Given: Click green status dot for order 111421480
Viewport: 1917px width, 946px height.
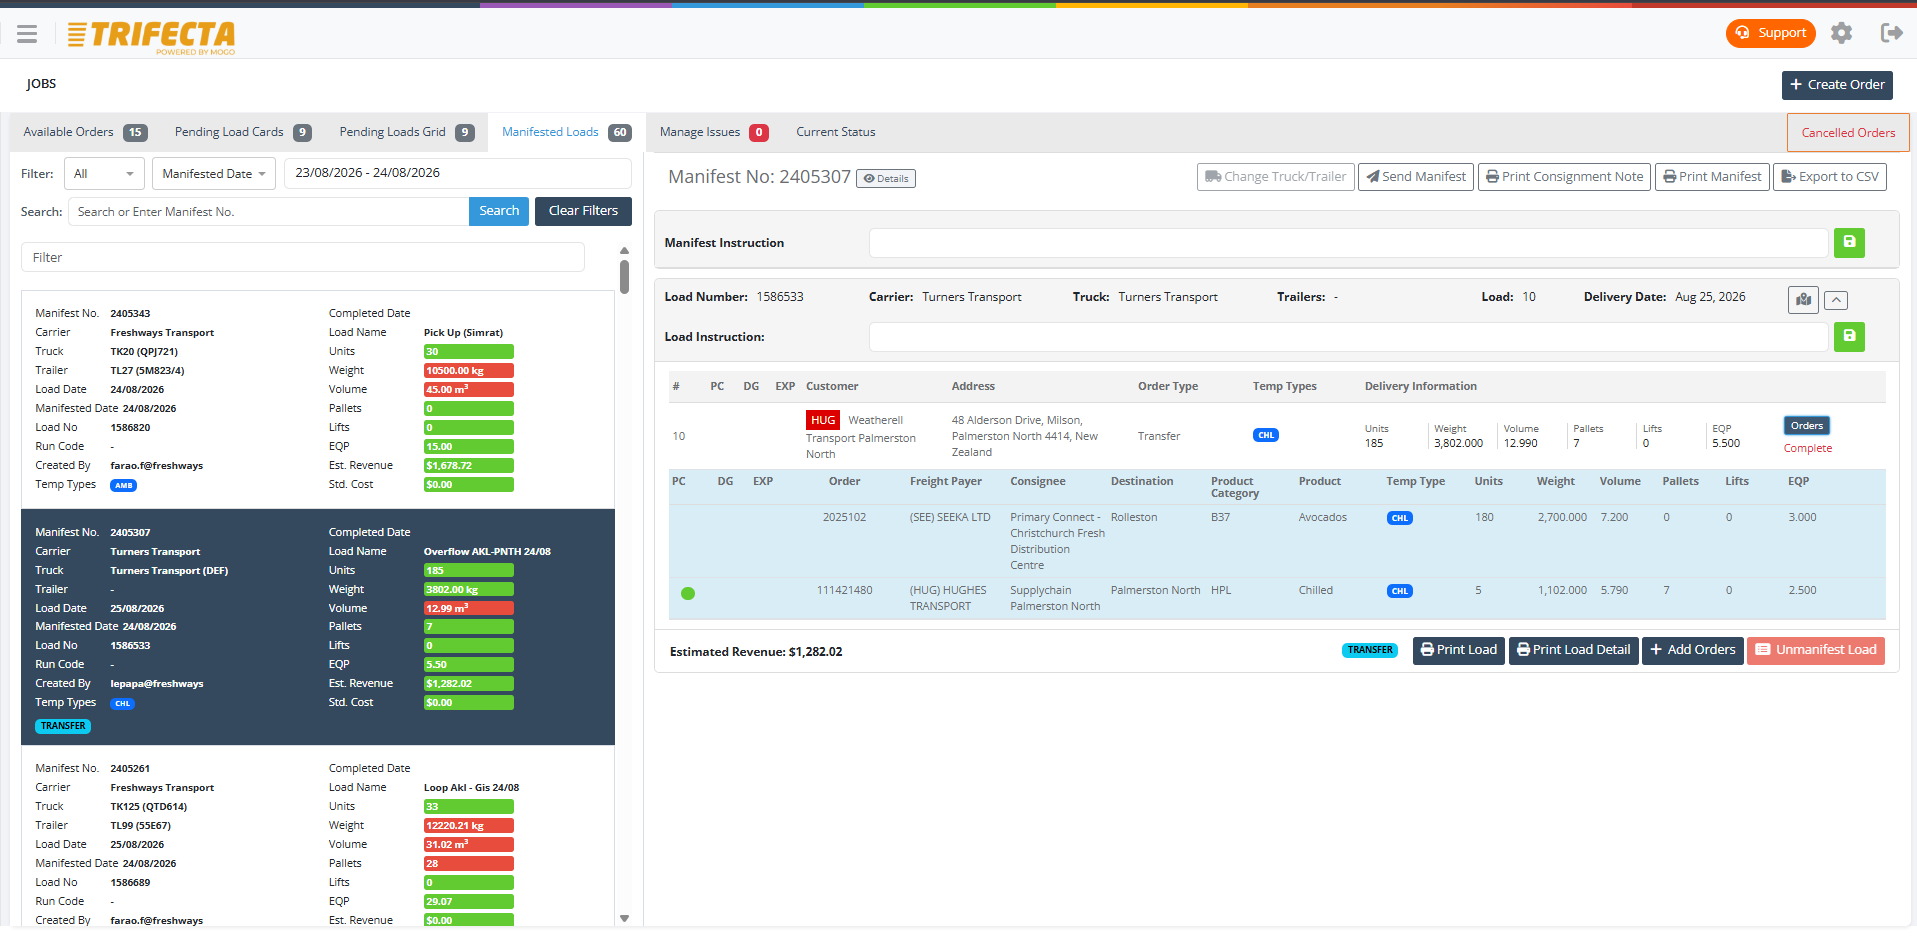Looking at the screenshot, I should (688, 594).
